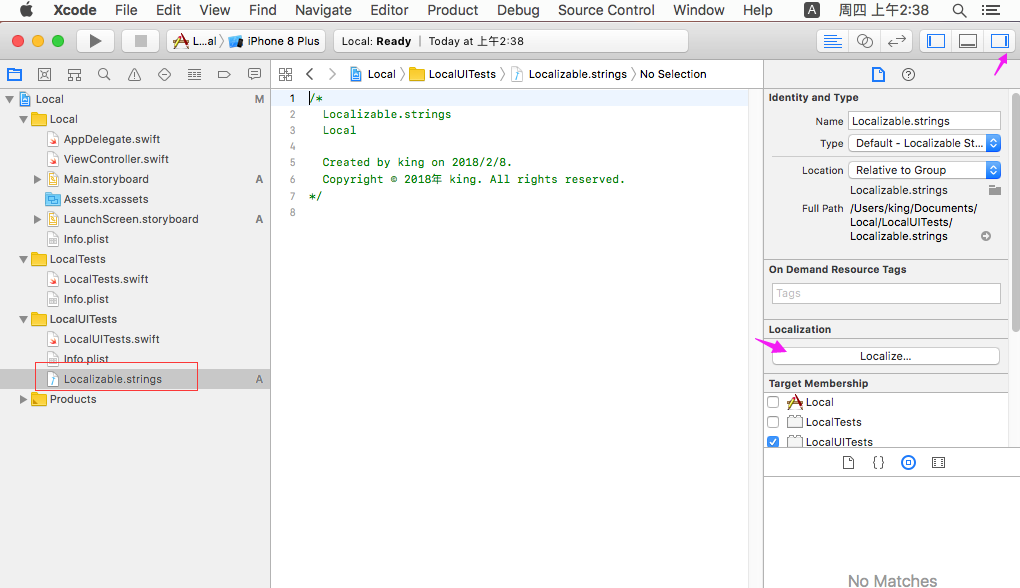Show Media library
Image resolution: width=1020 pixels, height=588 pixels.
coord(938,462)
